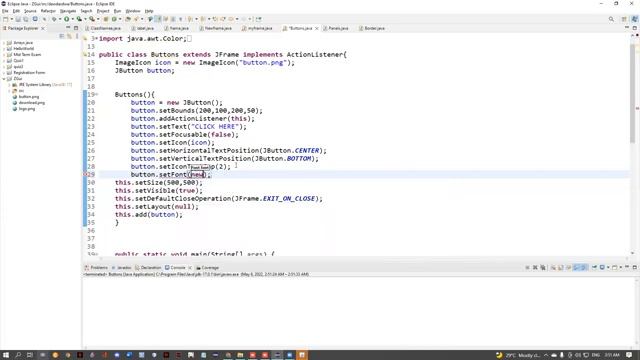Expand the Registration Form project
The width and height of the screenshot is (640, 360).
pyautogui.click(x=4, y=73)
